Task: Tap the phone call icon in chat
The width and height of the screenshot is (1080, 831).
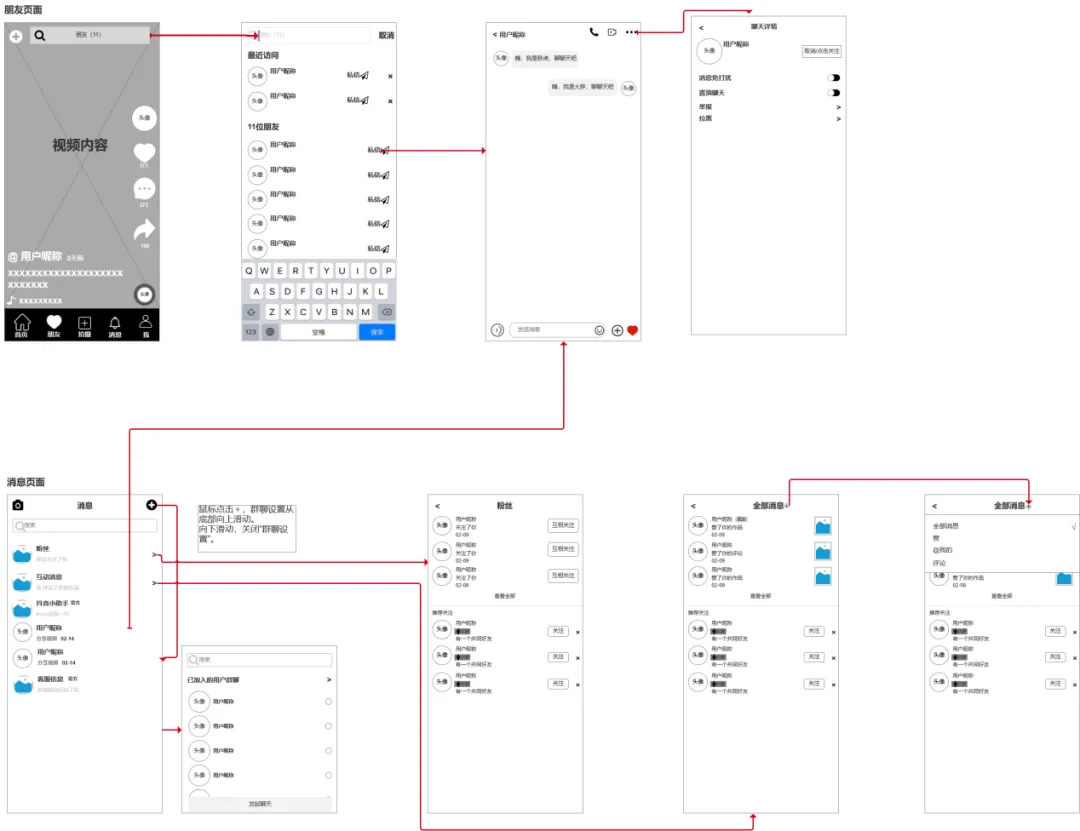Action: 594,32
